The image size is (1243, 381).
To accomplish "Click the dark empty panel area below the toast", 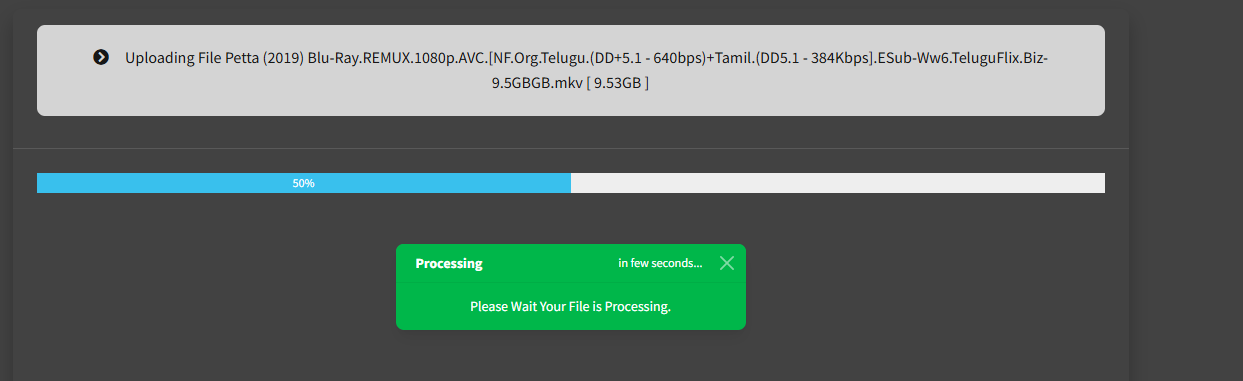I will (x=571, y=355).
